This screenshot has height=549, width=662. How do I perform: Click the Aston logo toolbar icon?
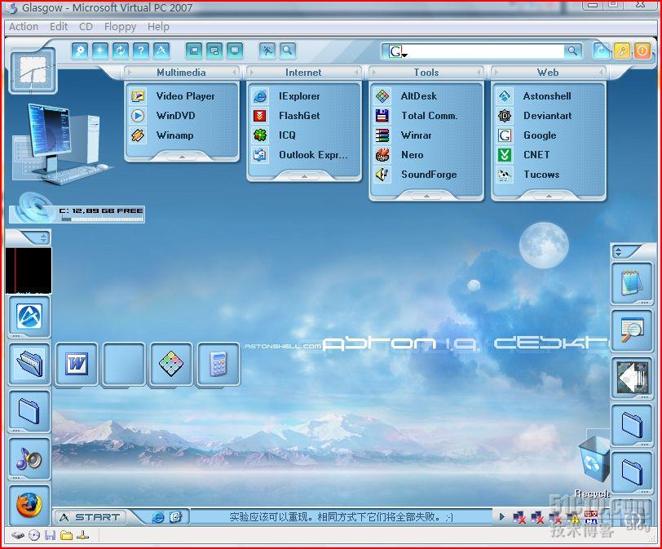click(161, 51)
